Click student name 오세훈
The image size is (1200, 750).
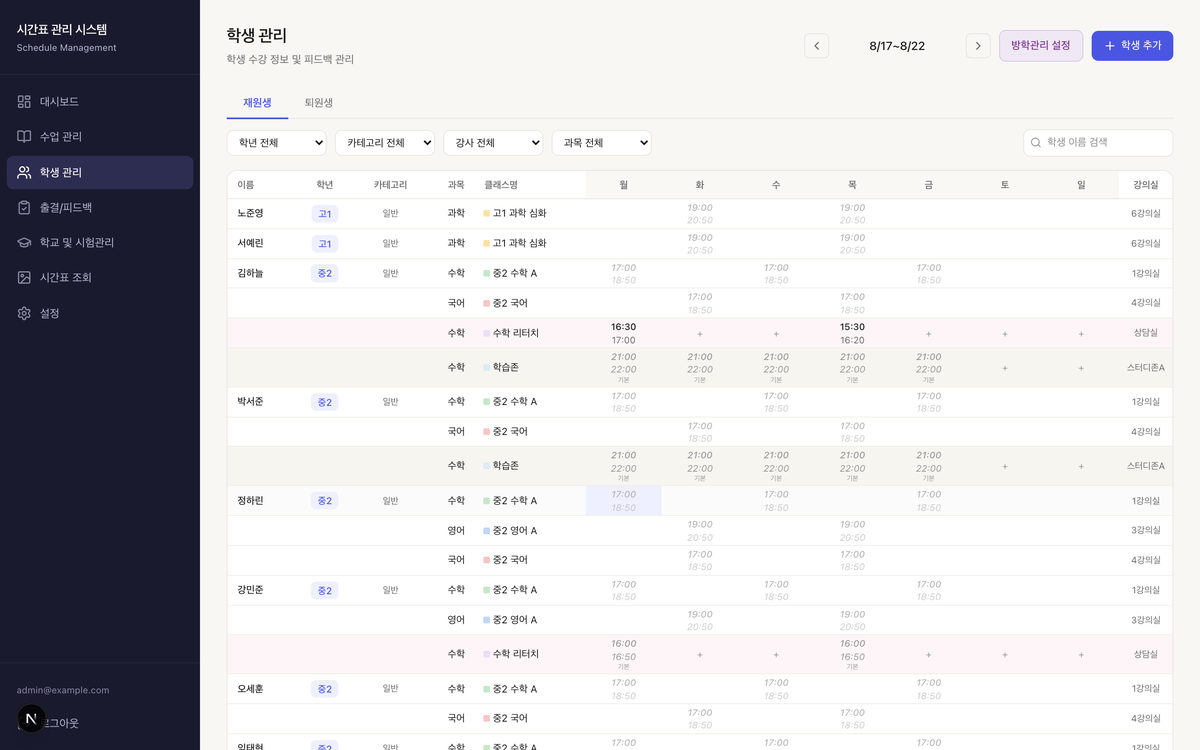(251, 689)
